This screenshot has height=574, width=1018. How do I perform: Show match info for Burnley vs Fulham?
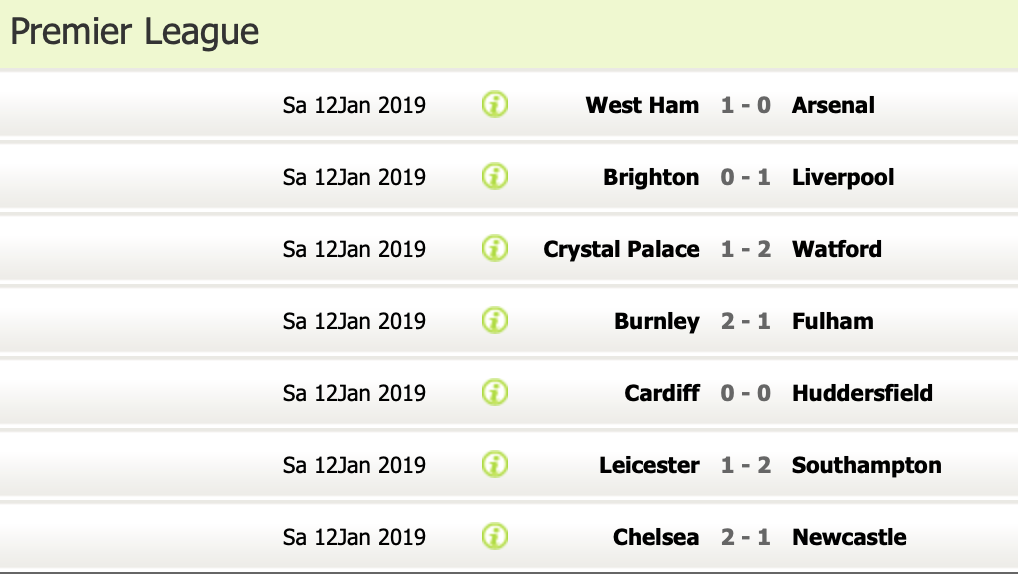(x=495, y=321)
